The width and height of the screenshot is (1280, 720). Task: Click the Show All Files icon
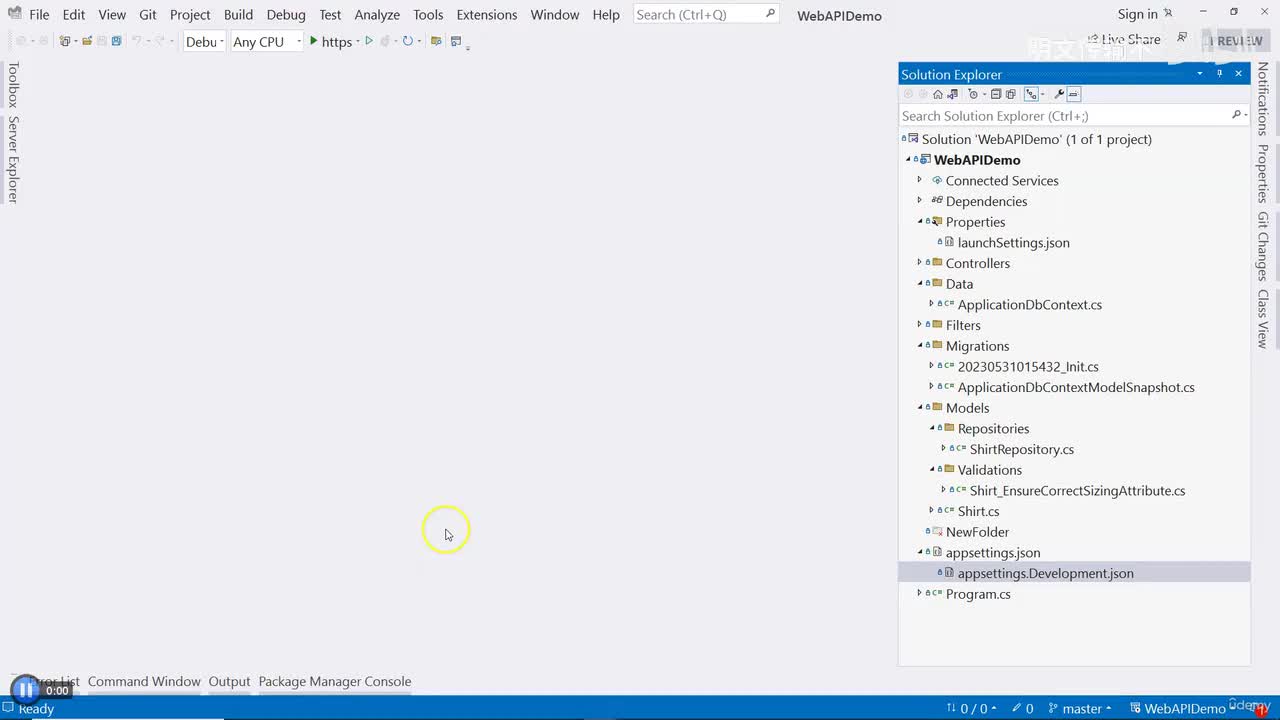coord(1011,94)
